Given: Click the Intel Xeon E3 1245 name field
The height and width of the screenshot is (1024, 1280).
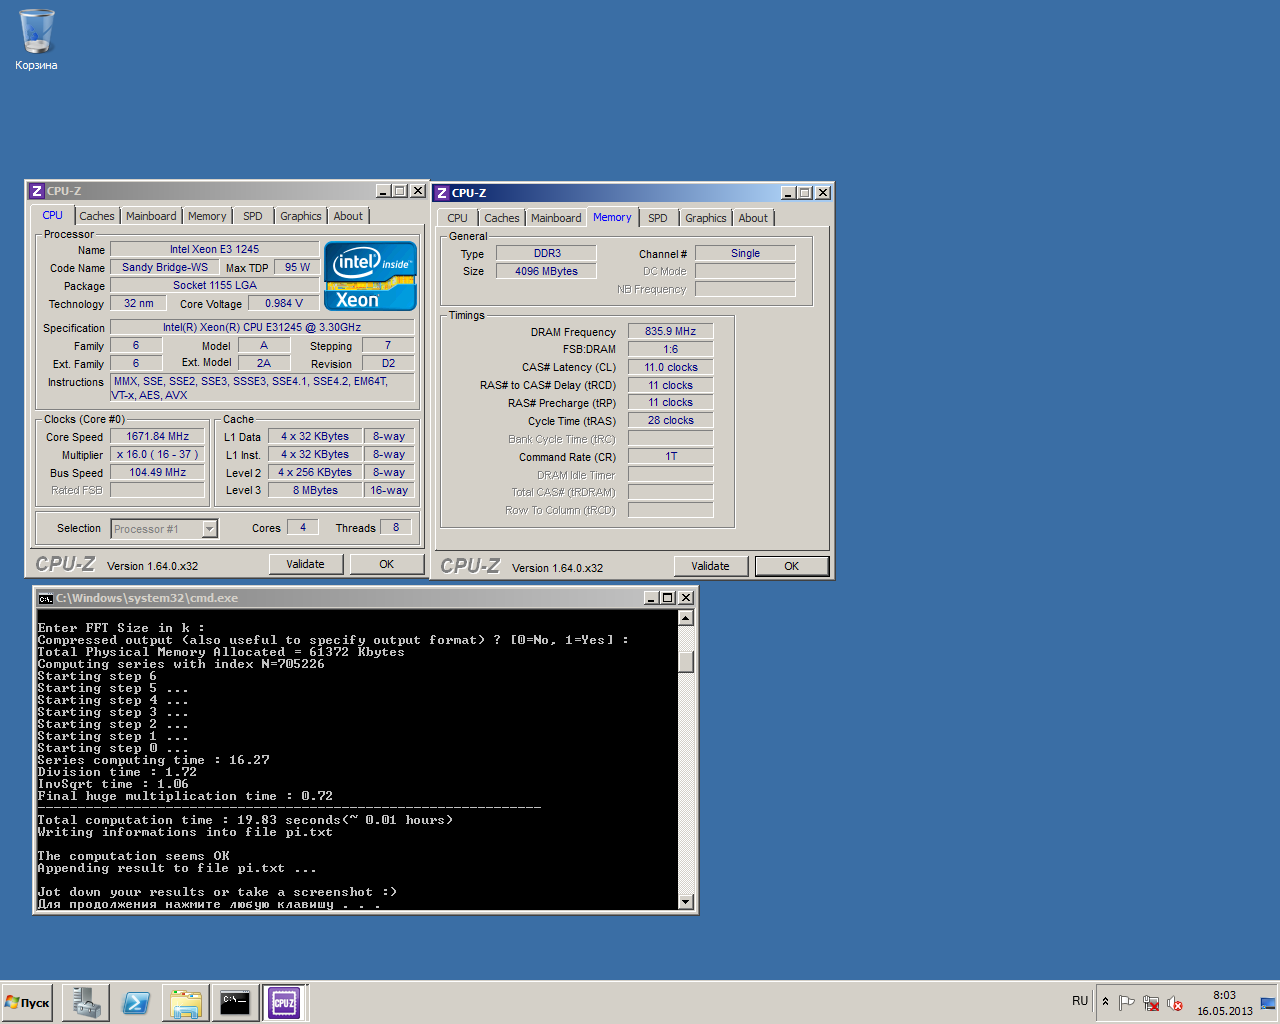Looking at the screenshot, I should [x=214, y=249].
